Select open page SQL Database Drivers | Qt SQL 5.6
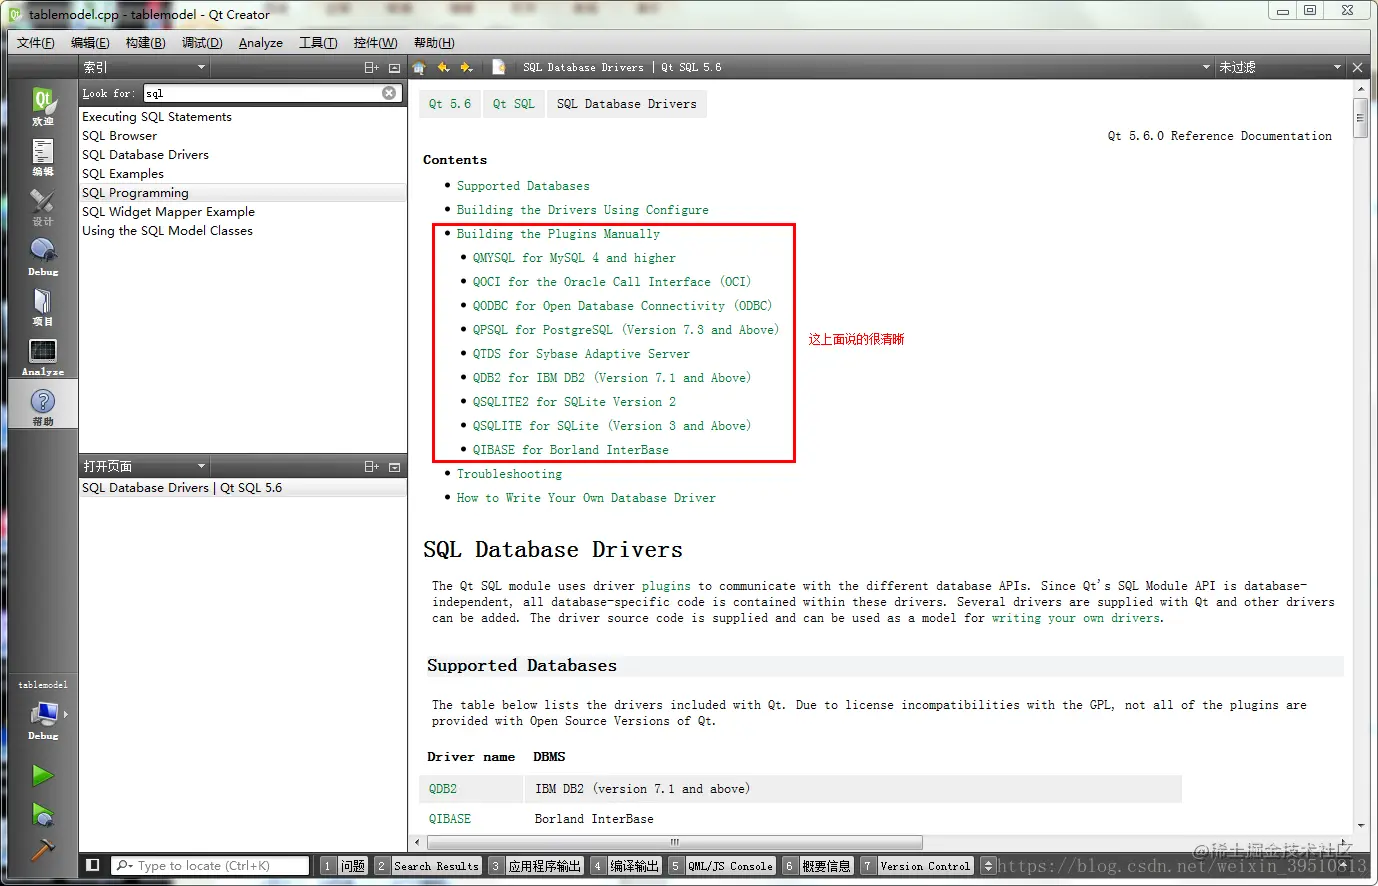Viewport: 1378px width, 886px height. 243,488
